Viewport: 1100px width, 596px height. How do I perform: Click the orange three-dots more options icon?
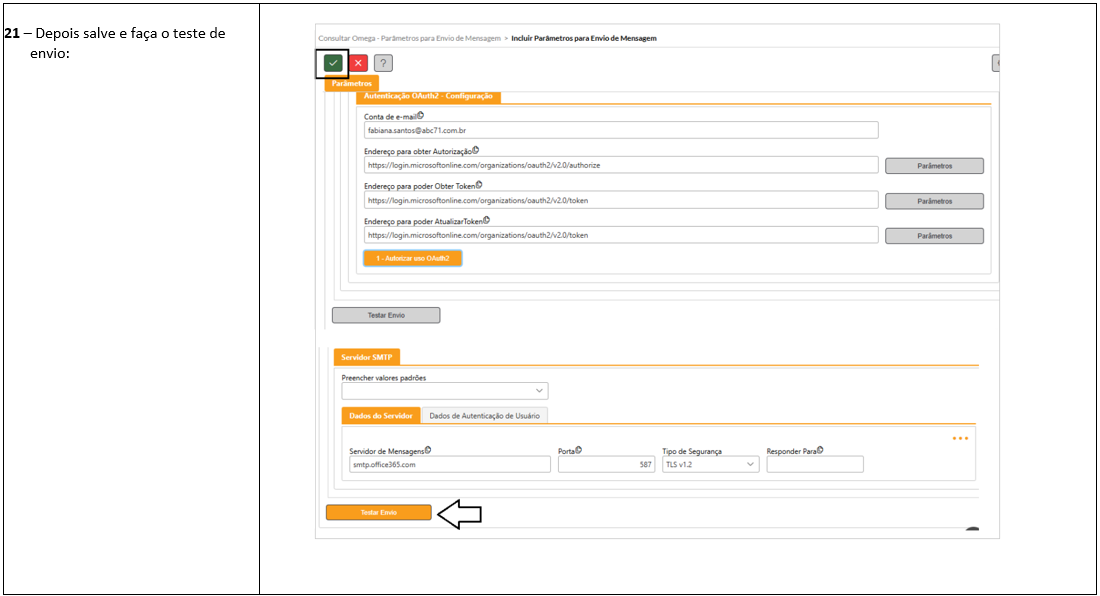point(960,438)
